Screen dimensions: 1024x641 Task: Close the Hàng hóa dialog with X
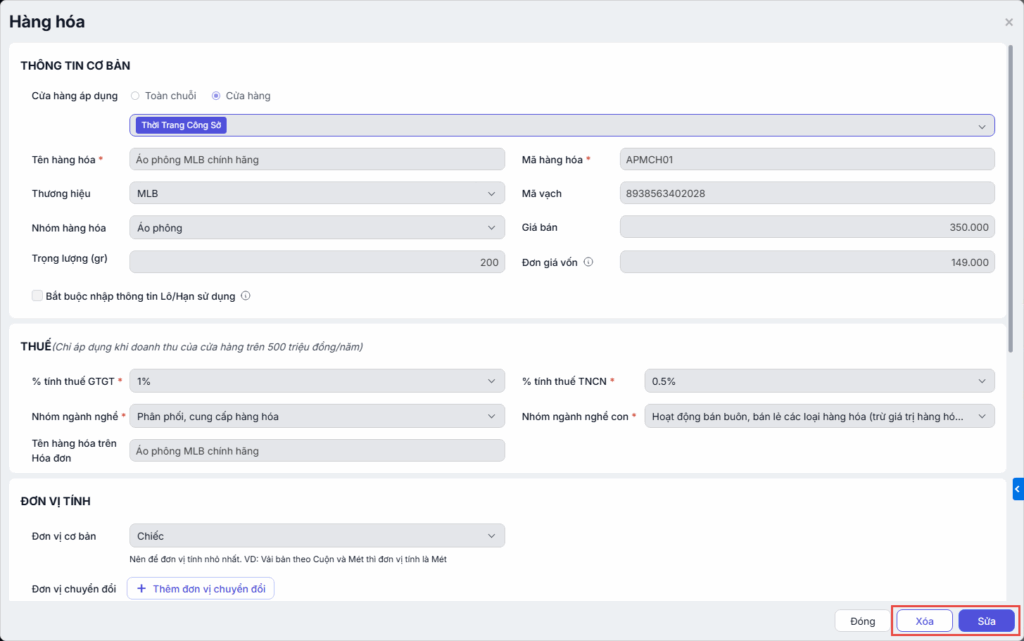point(1008,22)
